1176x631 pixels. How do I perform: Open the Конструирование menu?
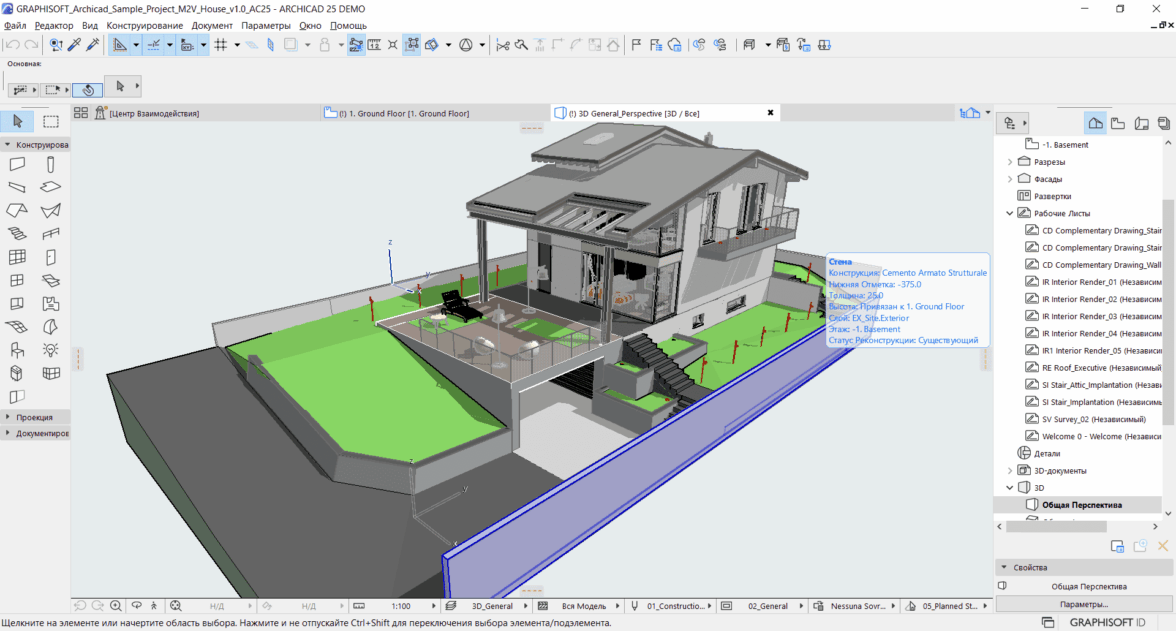(144, 25)
